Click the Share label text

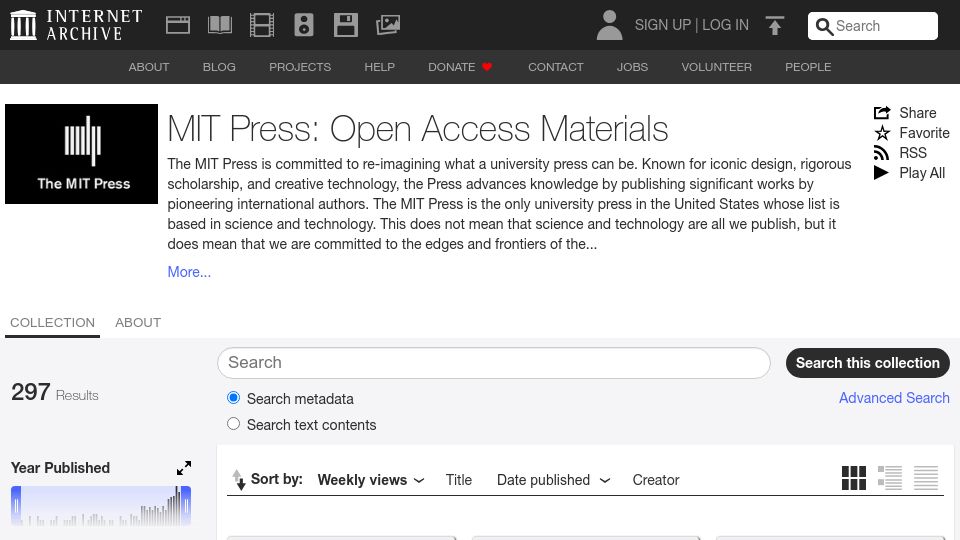[918, 113]
